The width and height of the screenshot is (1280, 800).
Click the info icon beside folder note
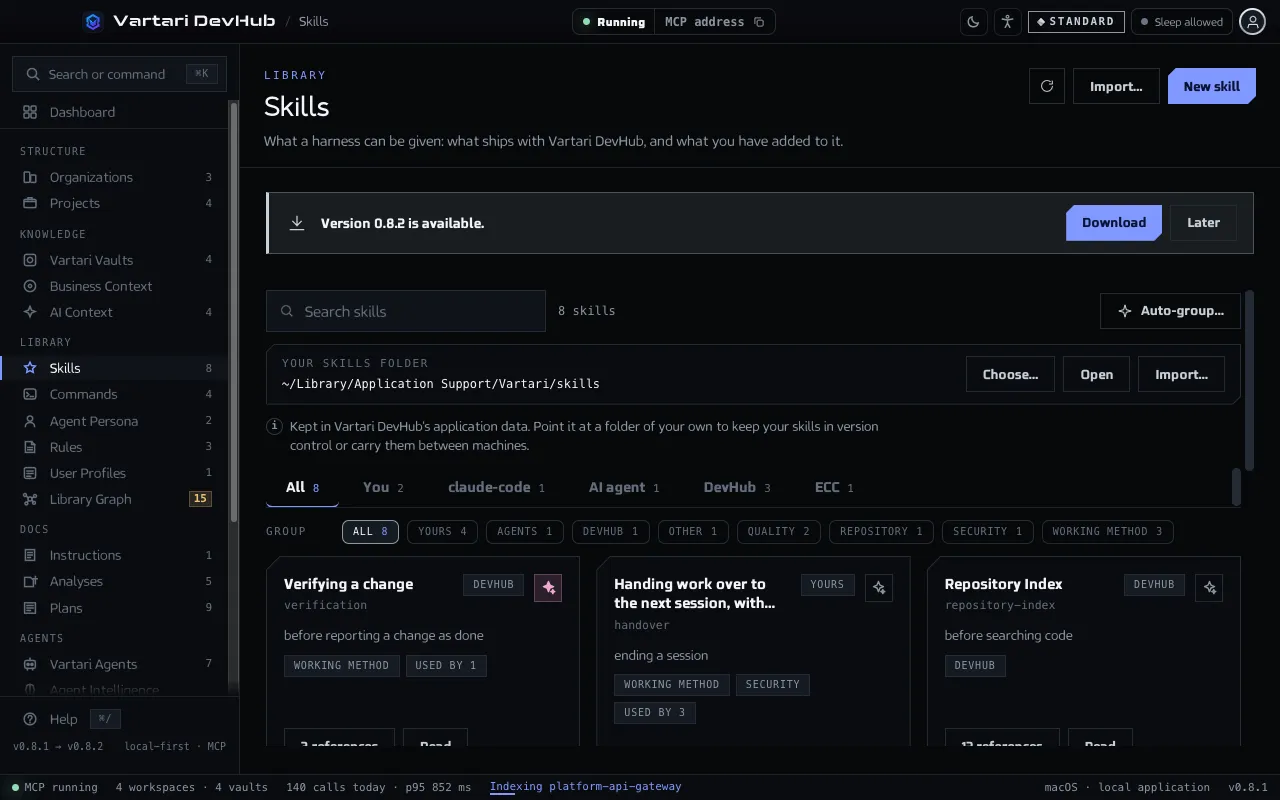274,426
